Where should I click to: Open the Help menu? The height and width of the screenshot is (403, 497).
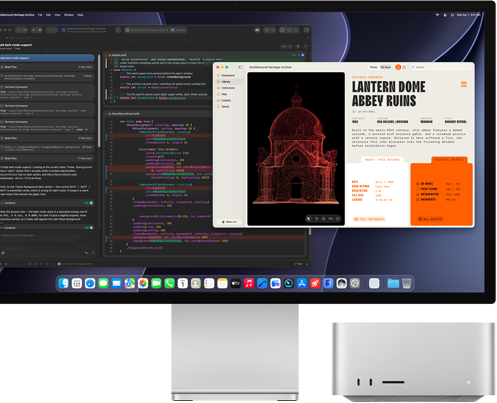80,15
